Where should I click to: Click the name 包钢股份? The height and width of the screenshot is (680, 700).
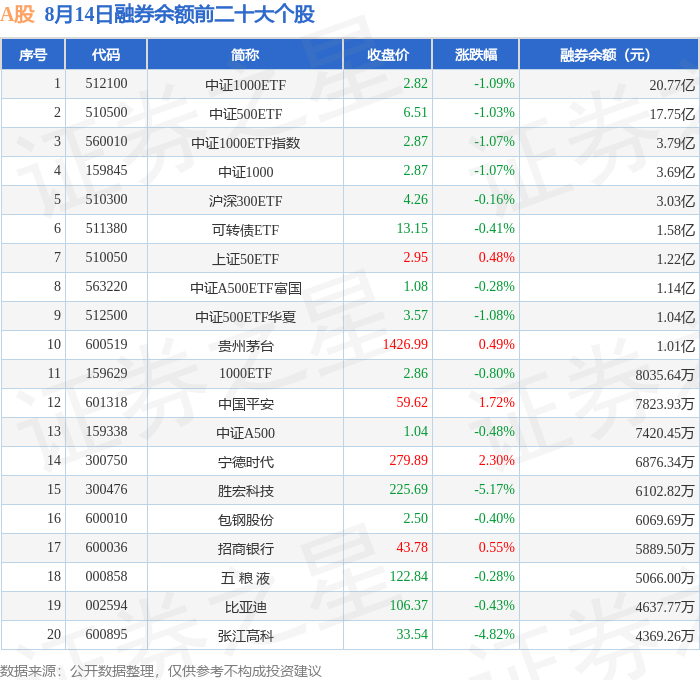246,520
